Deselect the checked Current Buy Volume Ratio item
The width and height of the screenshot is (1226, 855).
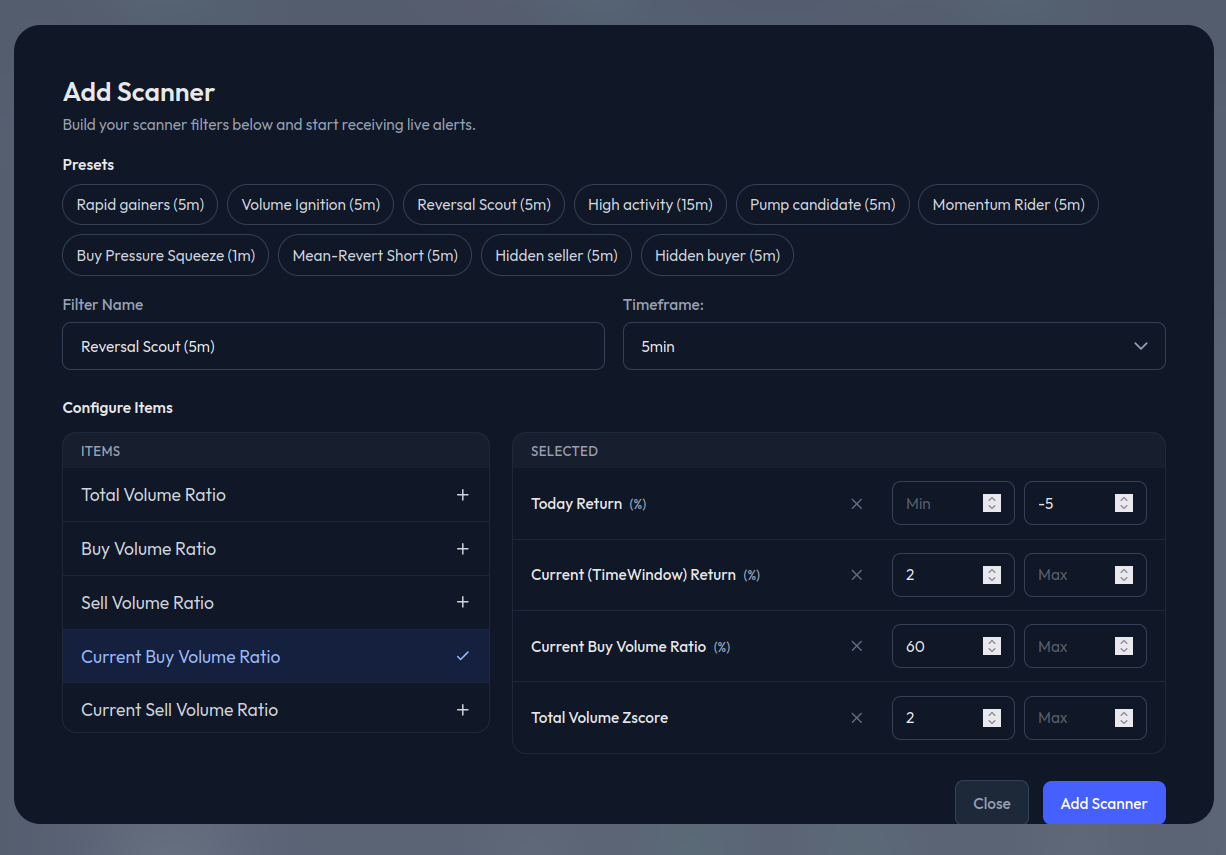(462, 657)
